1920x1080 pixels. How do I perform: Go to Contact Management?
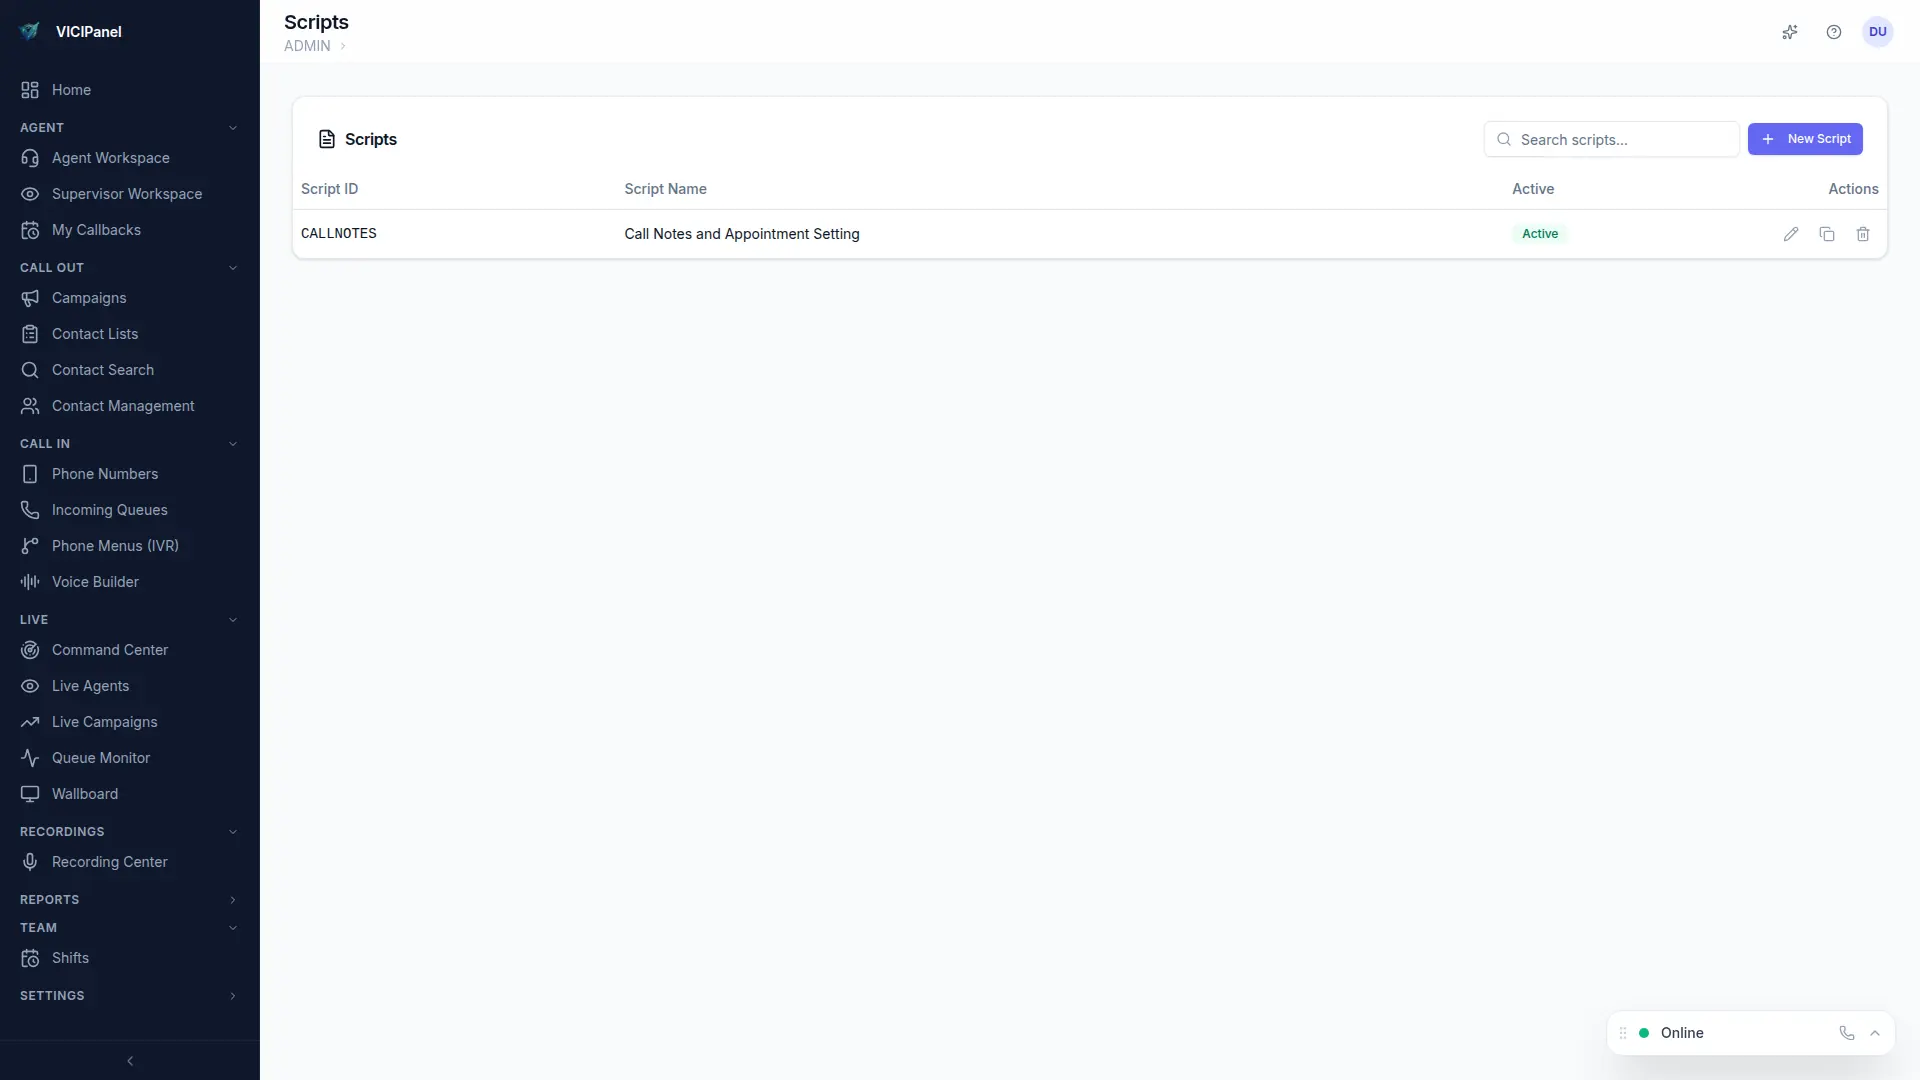click(x=122, y=405)
